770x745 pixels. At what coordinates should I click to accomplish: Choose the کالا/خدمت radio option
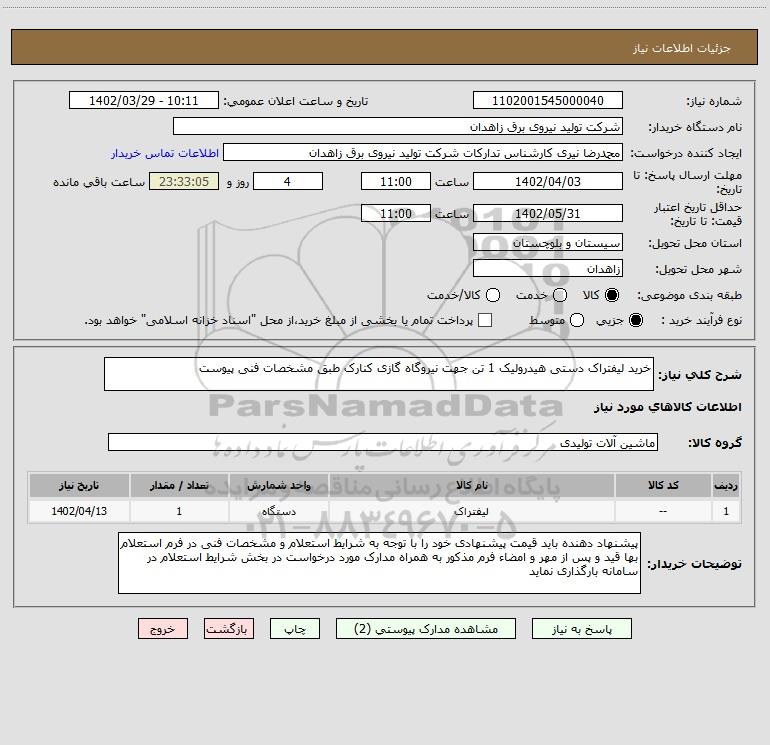tap(490, 295)
